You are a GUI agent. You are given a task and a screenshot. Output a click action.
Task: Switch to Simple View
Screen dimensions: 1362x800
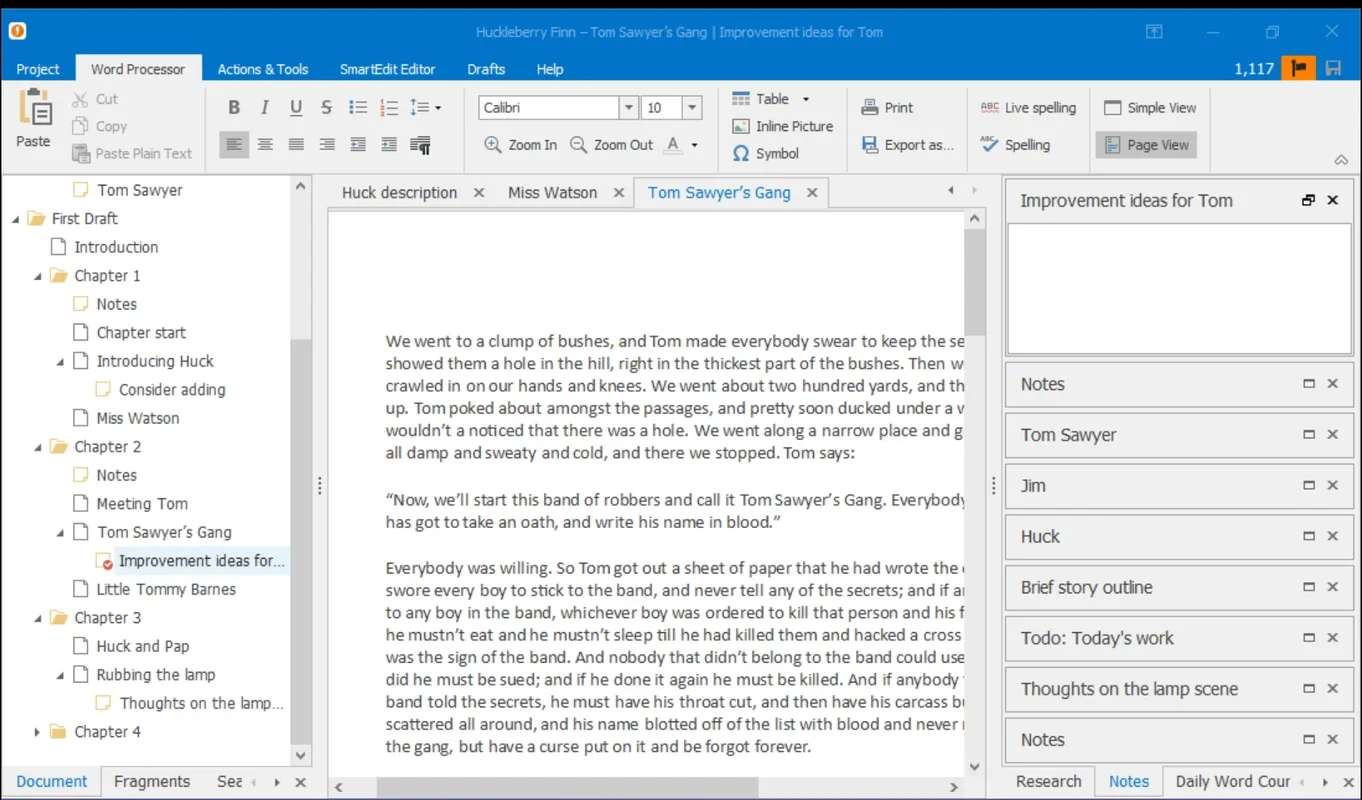pyautogui.click(x=1150, y=108)
